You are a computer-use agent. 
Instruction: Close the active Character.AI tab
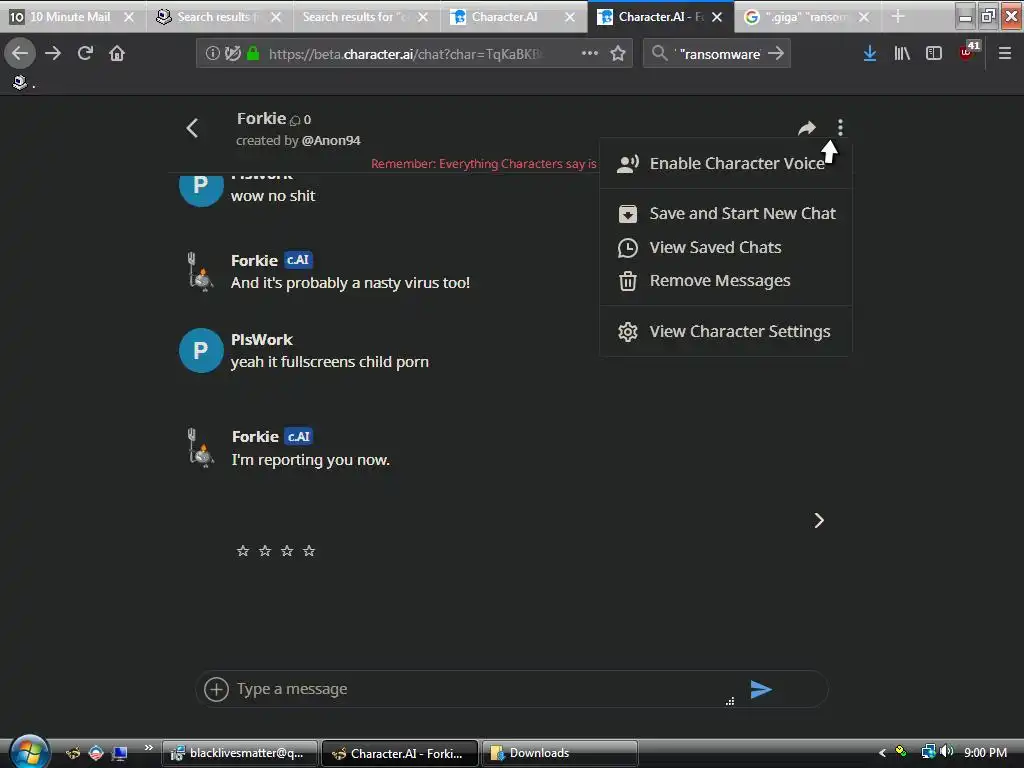pyautogui.click(x=717, y=17)
